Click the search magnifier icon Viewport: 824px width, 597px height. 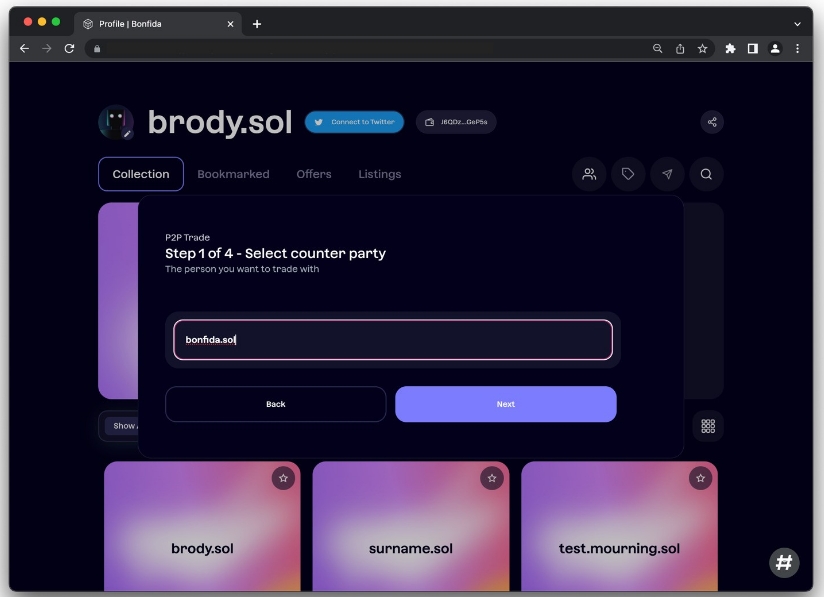point(706,174)
